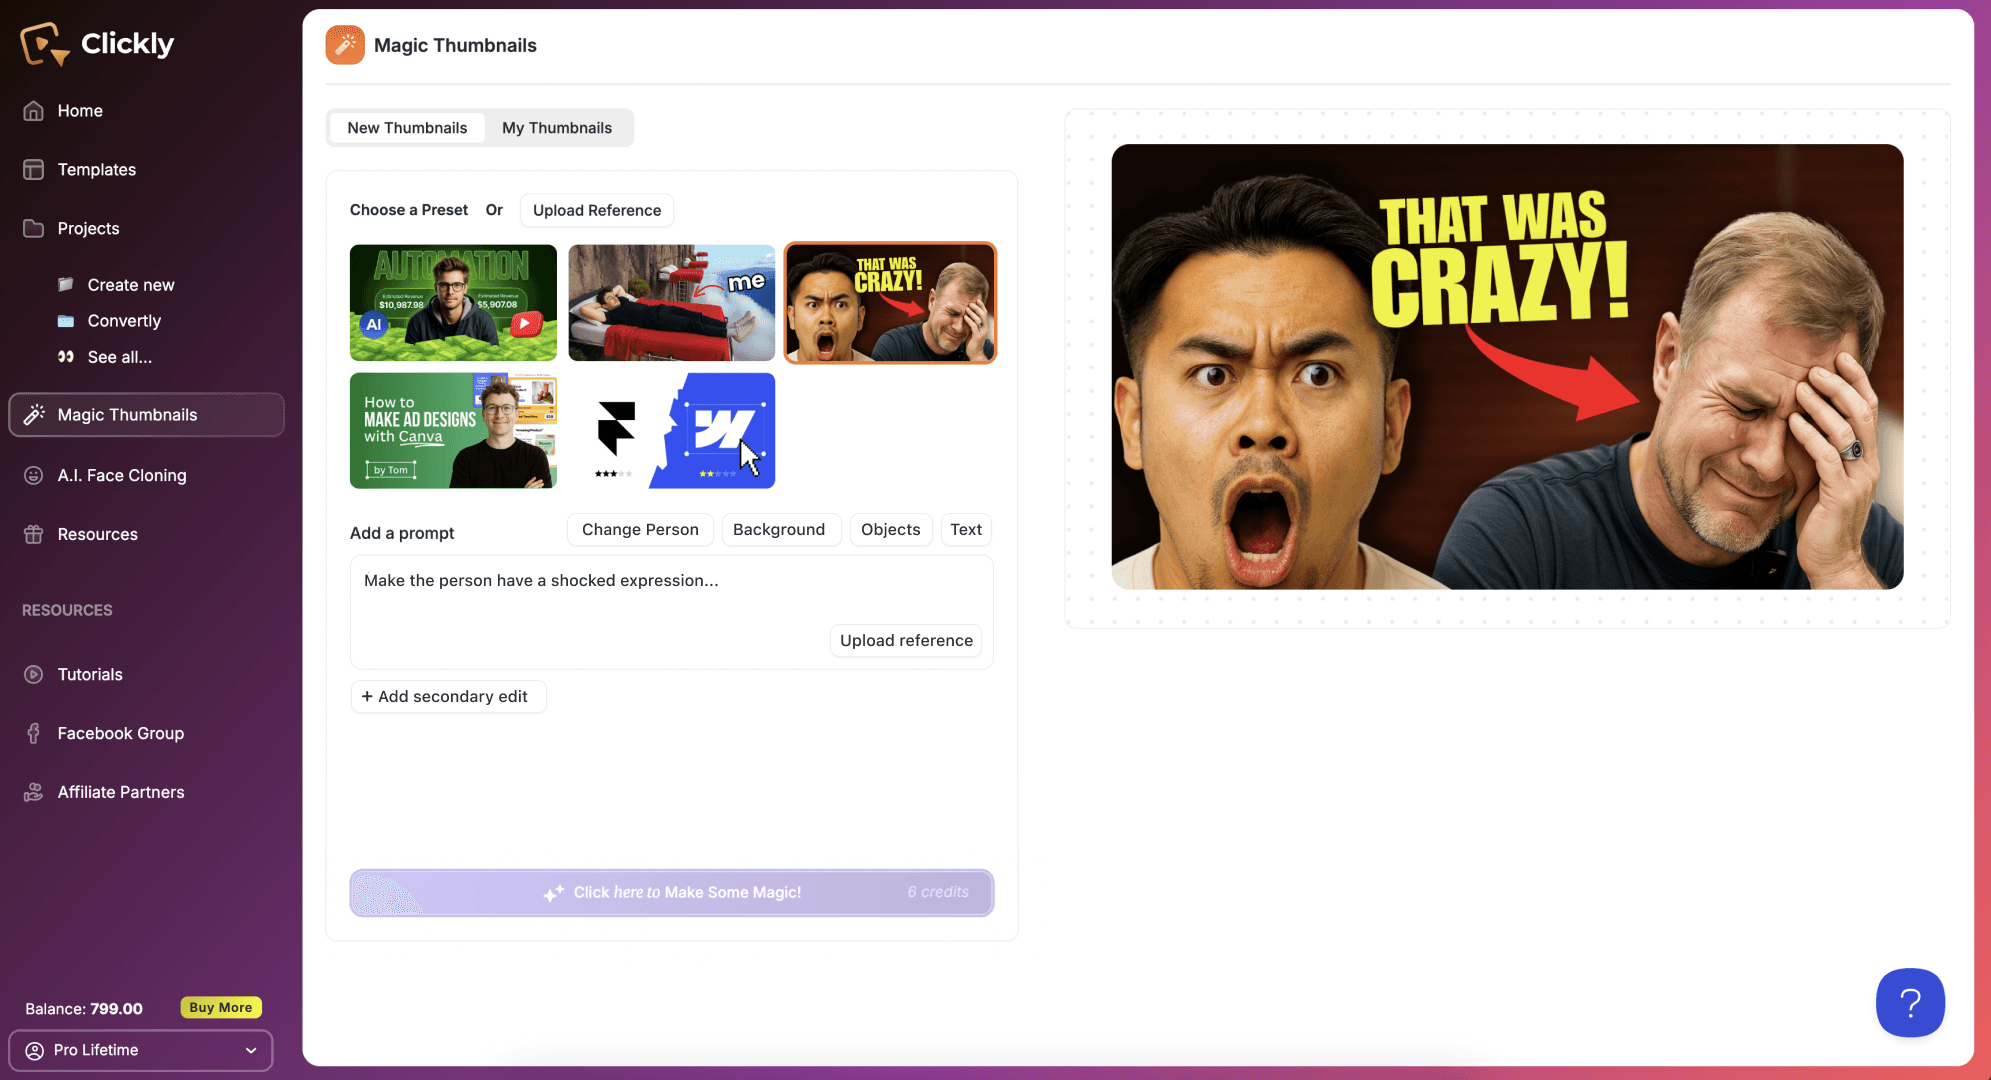Open Home via house icon
The image size is (1991, 1080).
click(x=34, y=111)
